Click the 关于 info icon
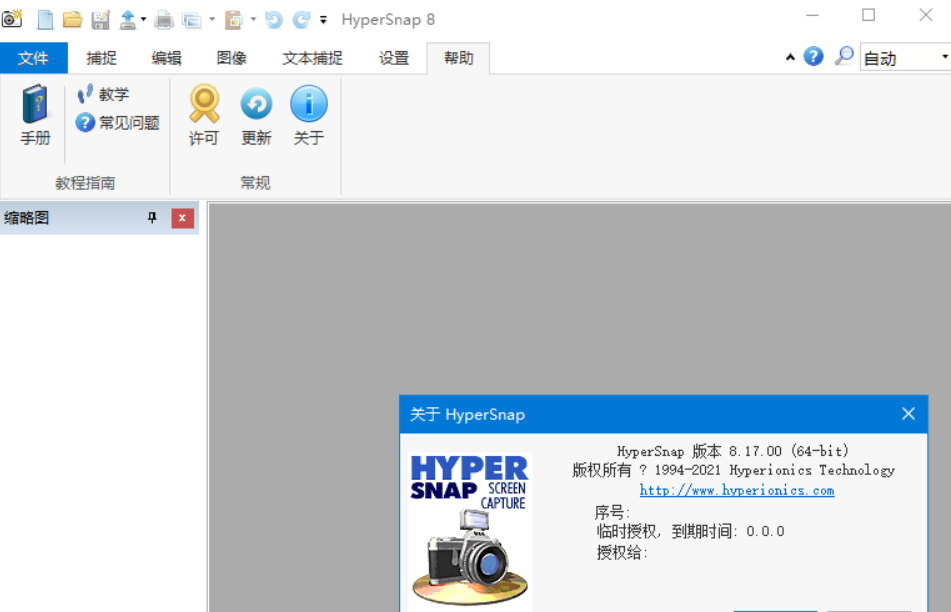This screenshot has width=951, height=612. tap(309, 115)
